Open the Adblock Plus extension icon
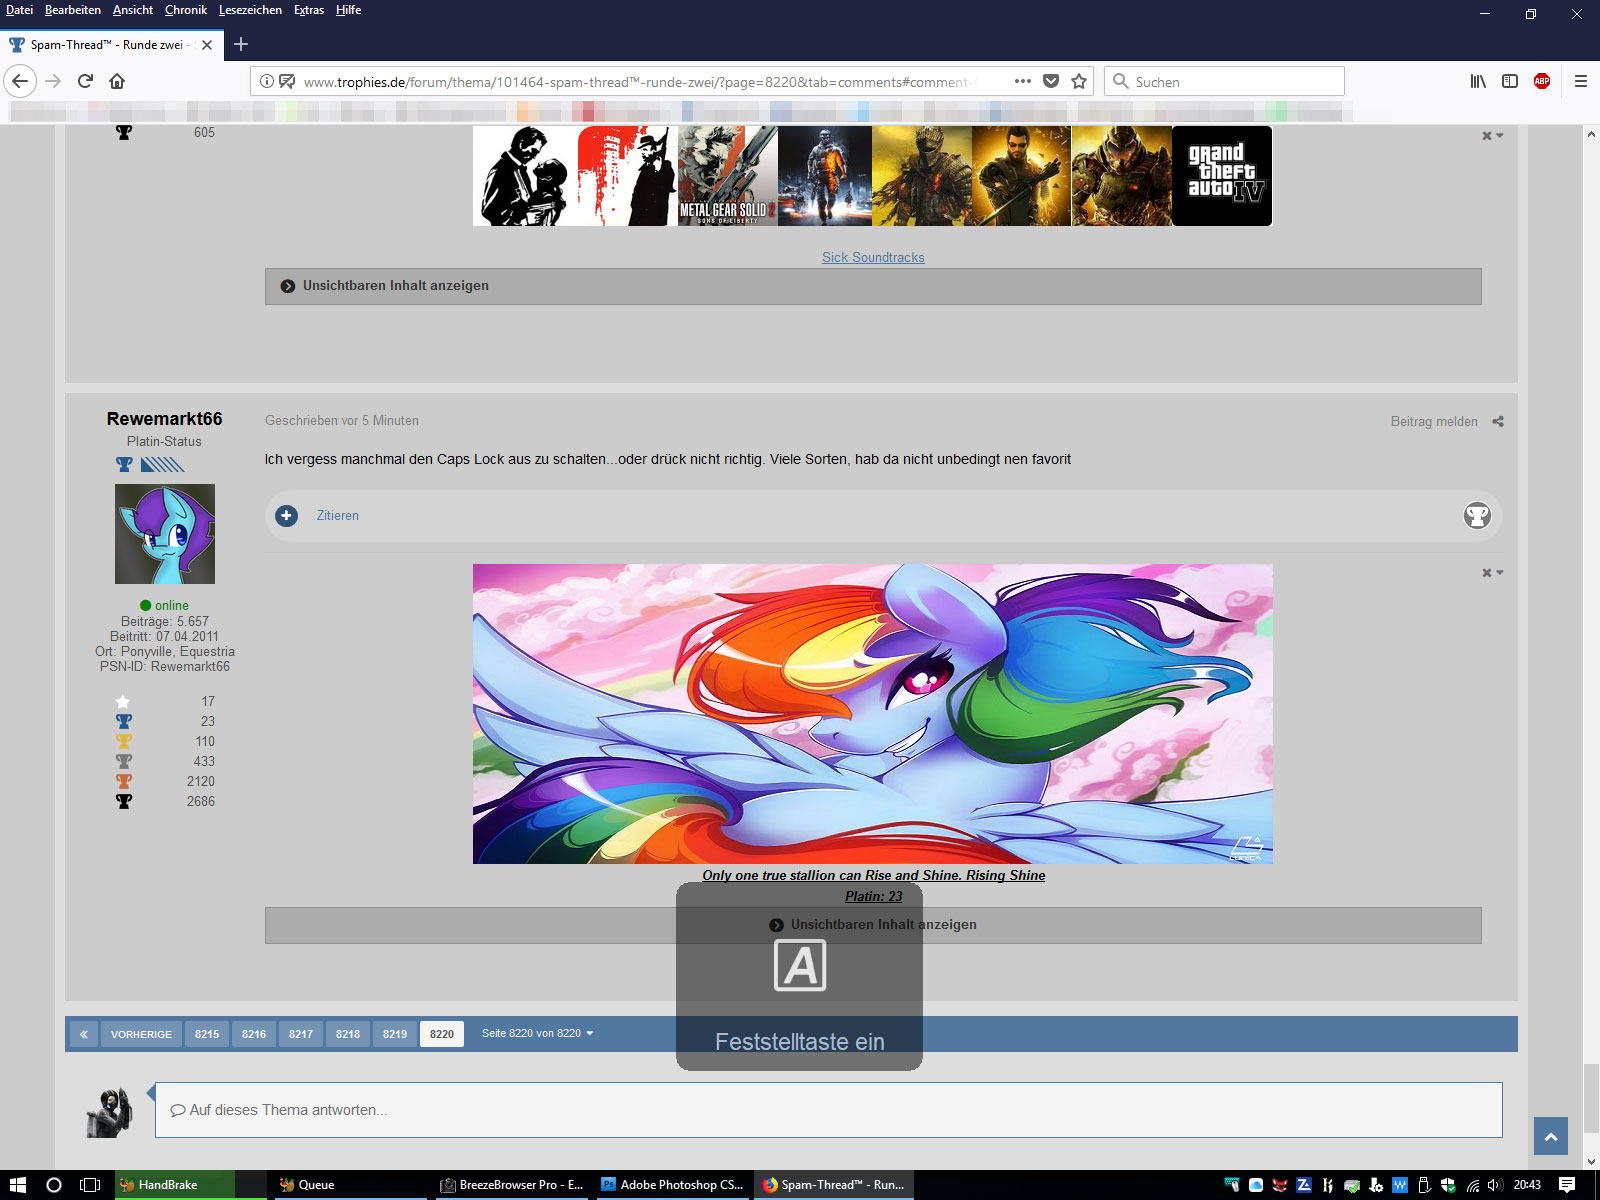This screenshot has width=1600, height=1200. [1542, 81]
